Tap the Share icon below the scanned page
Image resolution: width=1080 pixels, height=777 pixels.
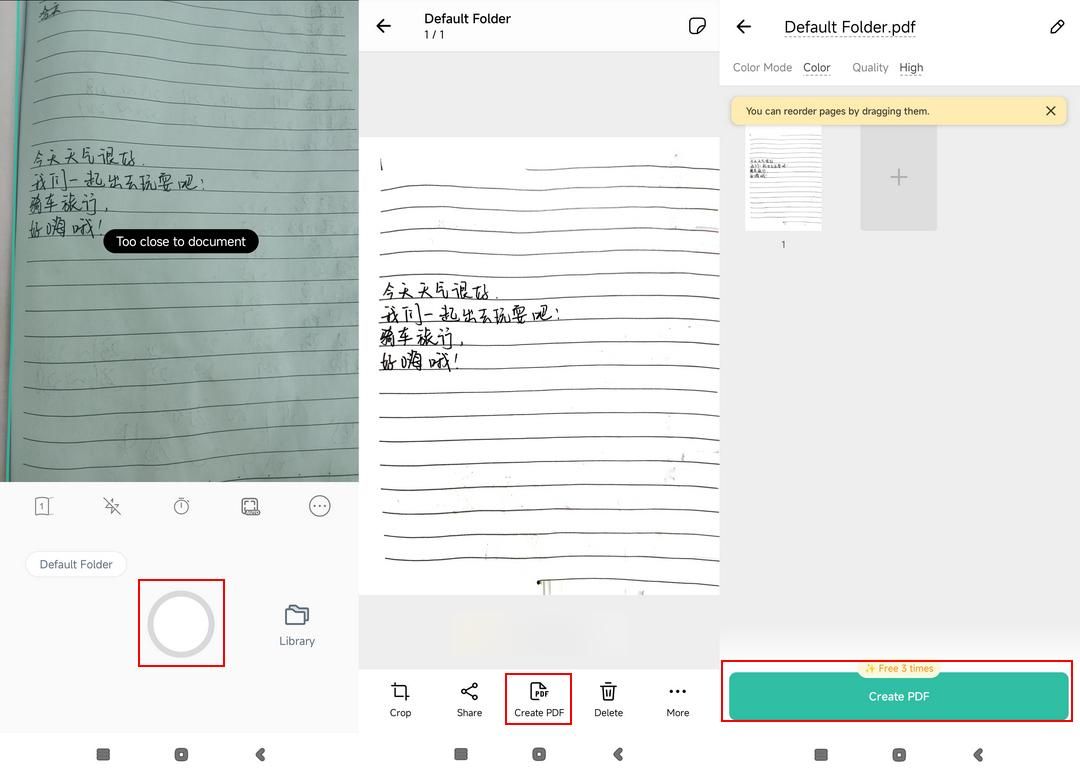click(469, 698)
